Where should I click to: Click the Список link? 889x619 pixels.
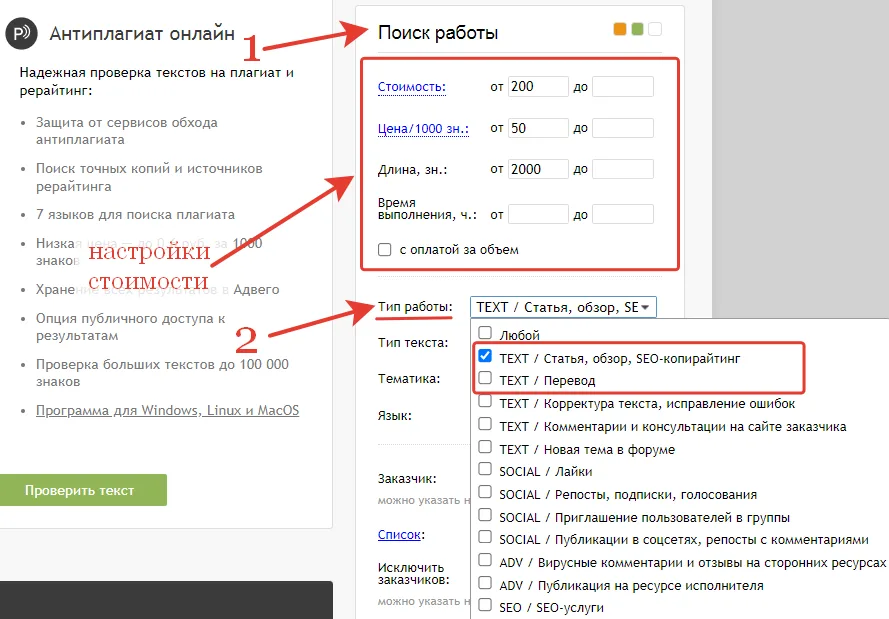400,534
